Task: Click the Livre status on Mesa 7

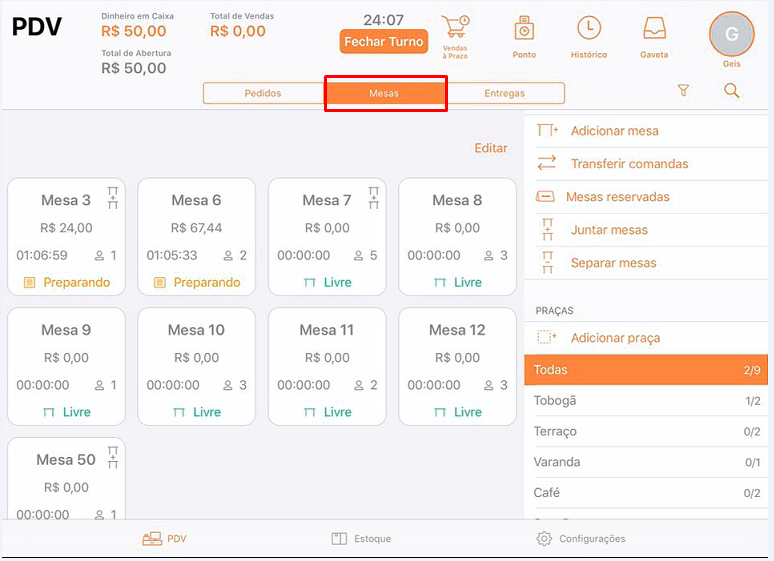Action: pos(327,282)
